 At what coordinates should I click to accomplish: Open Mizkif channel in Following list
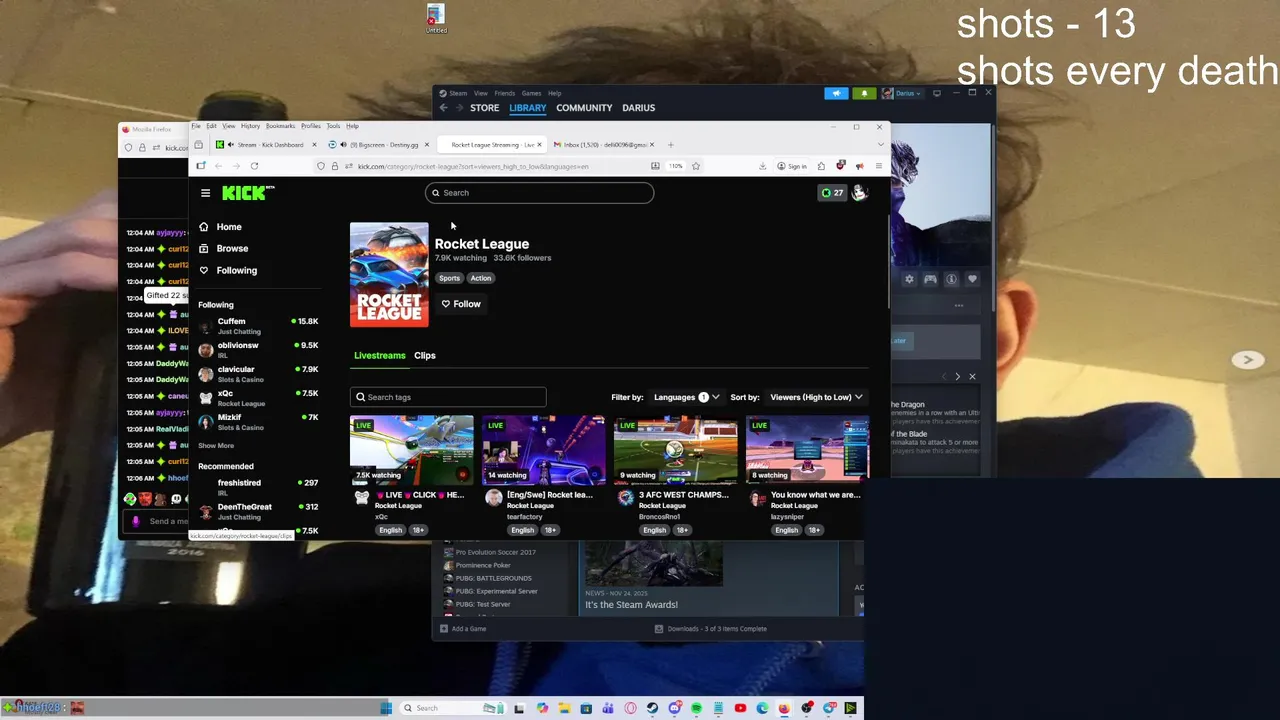258,422
